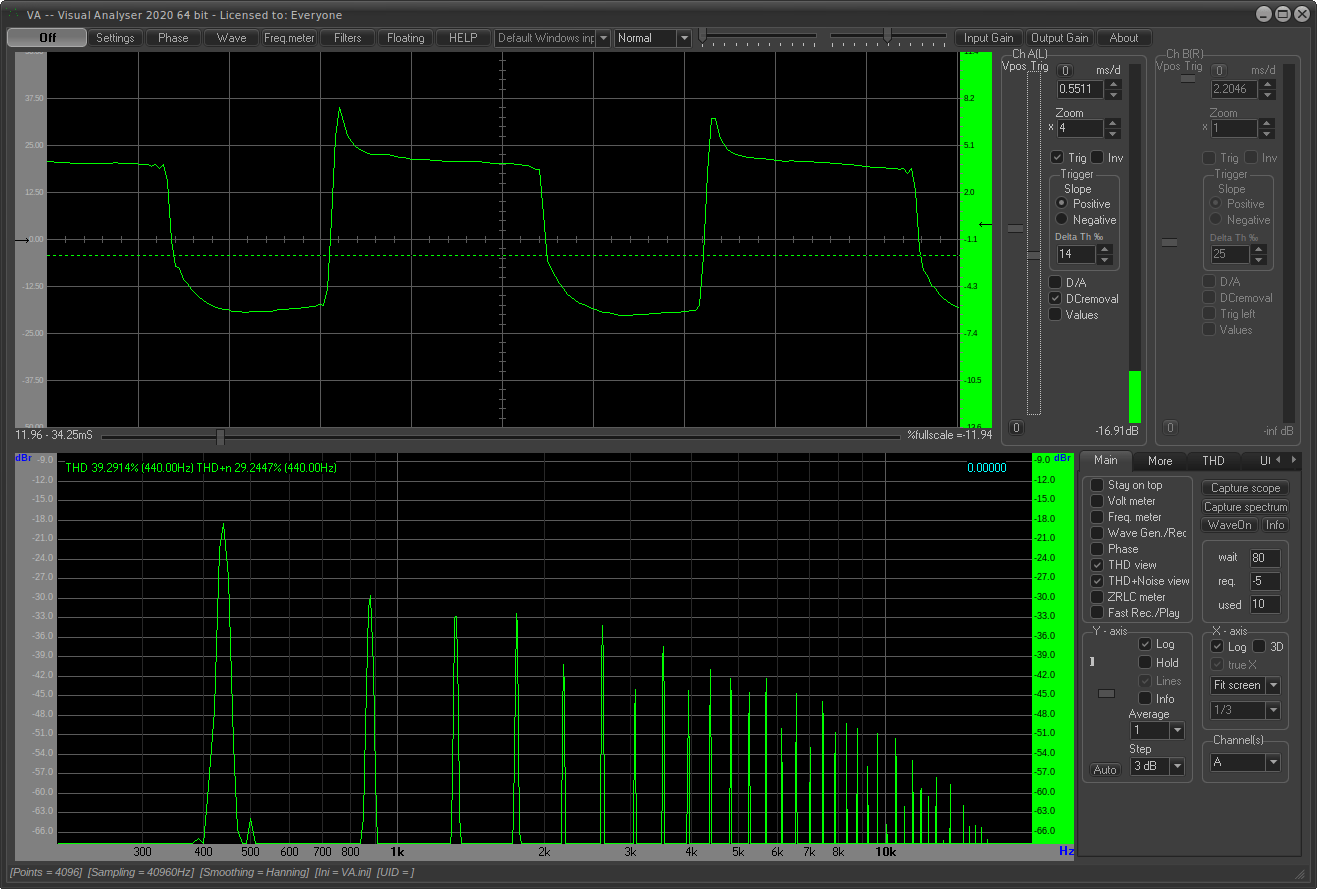Show more tabs with the right tab arrow

(1294, 461)
